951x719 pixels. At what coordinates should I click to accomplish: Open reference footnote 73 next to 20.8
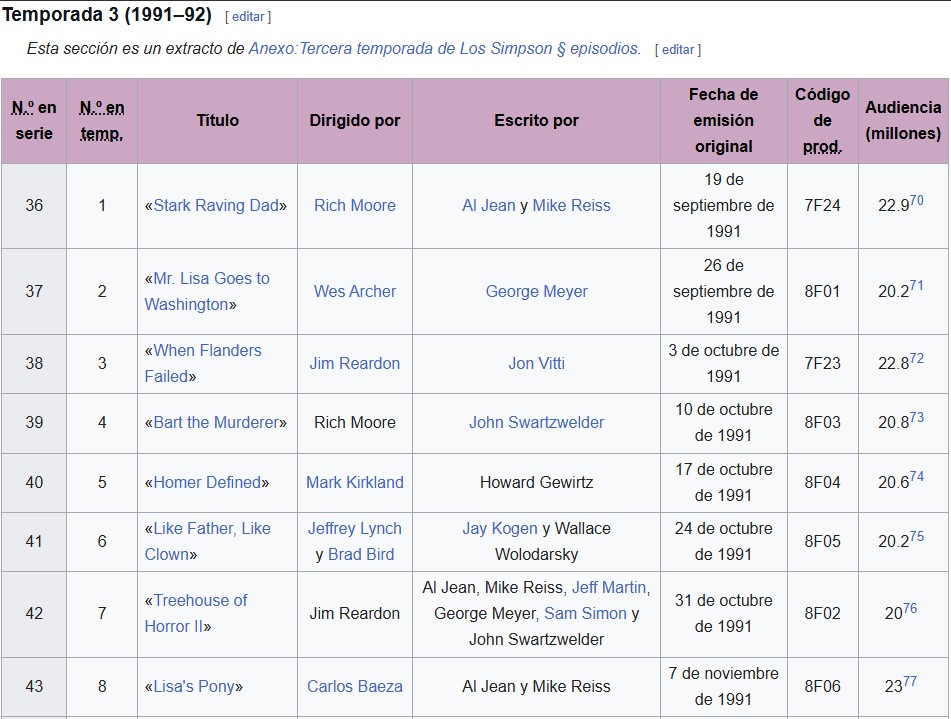point(916,417)
